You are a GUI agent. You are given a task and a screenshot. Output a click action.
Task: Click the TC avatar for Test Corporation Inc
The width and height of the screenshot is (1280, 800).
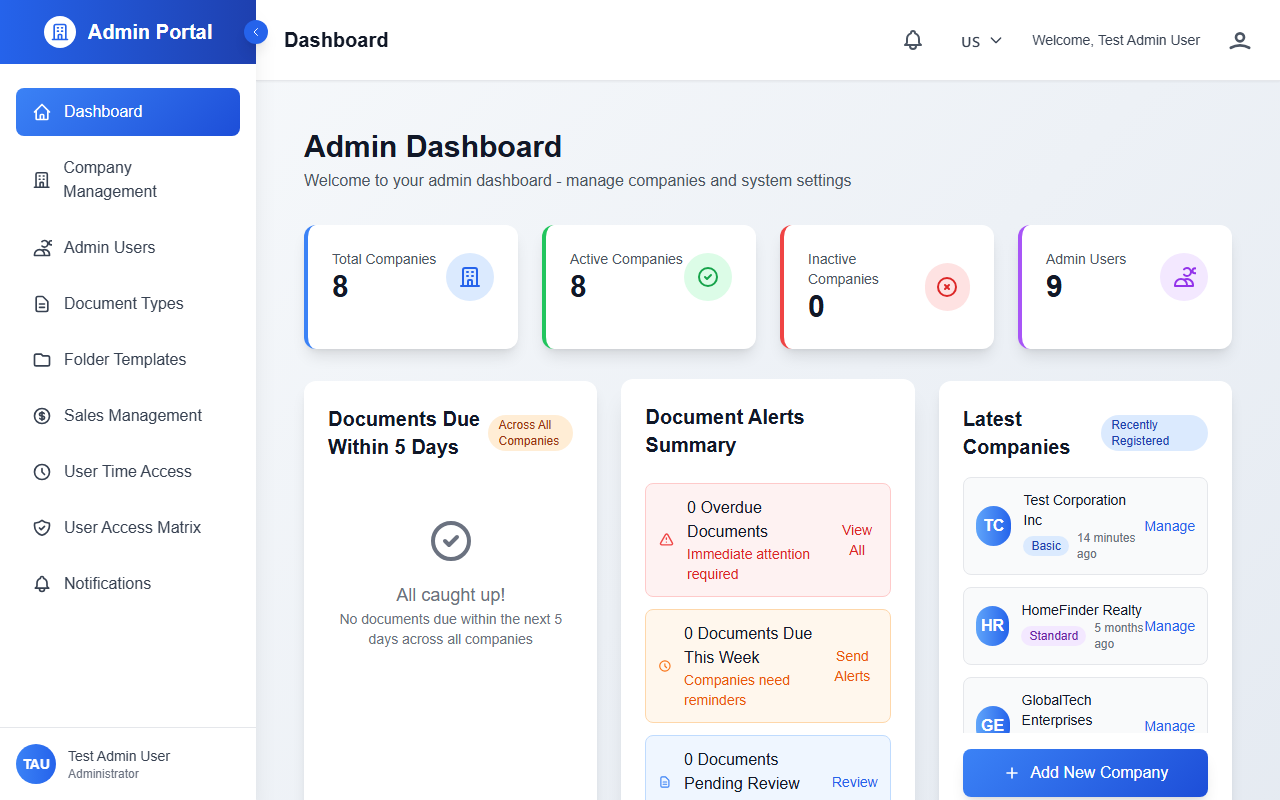993,526
